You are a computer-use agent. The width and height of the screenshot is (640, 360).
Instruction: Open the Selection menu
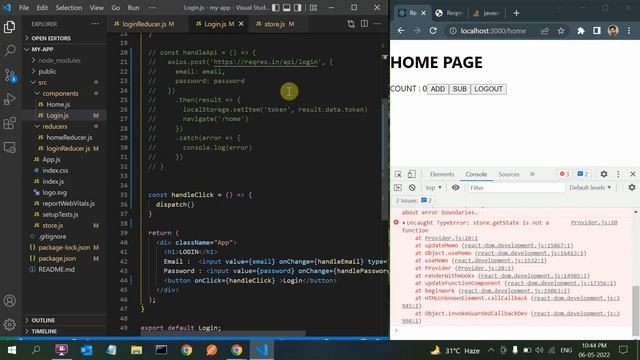tap(69, 8)
